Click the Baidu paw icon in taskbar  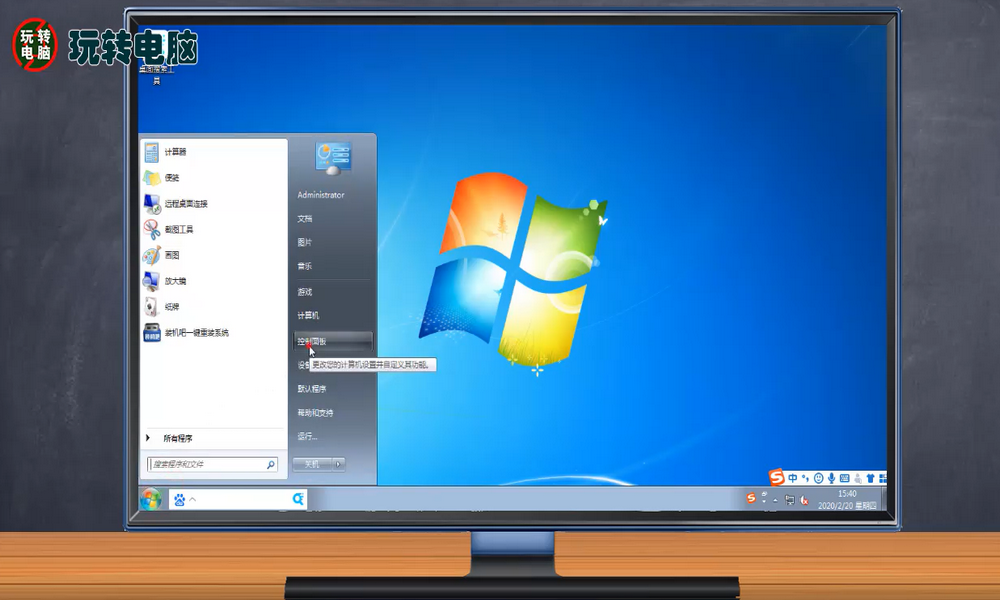179,500
